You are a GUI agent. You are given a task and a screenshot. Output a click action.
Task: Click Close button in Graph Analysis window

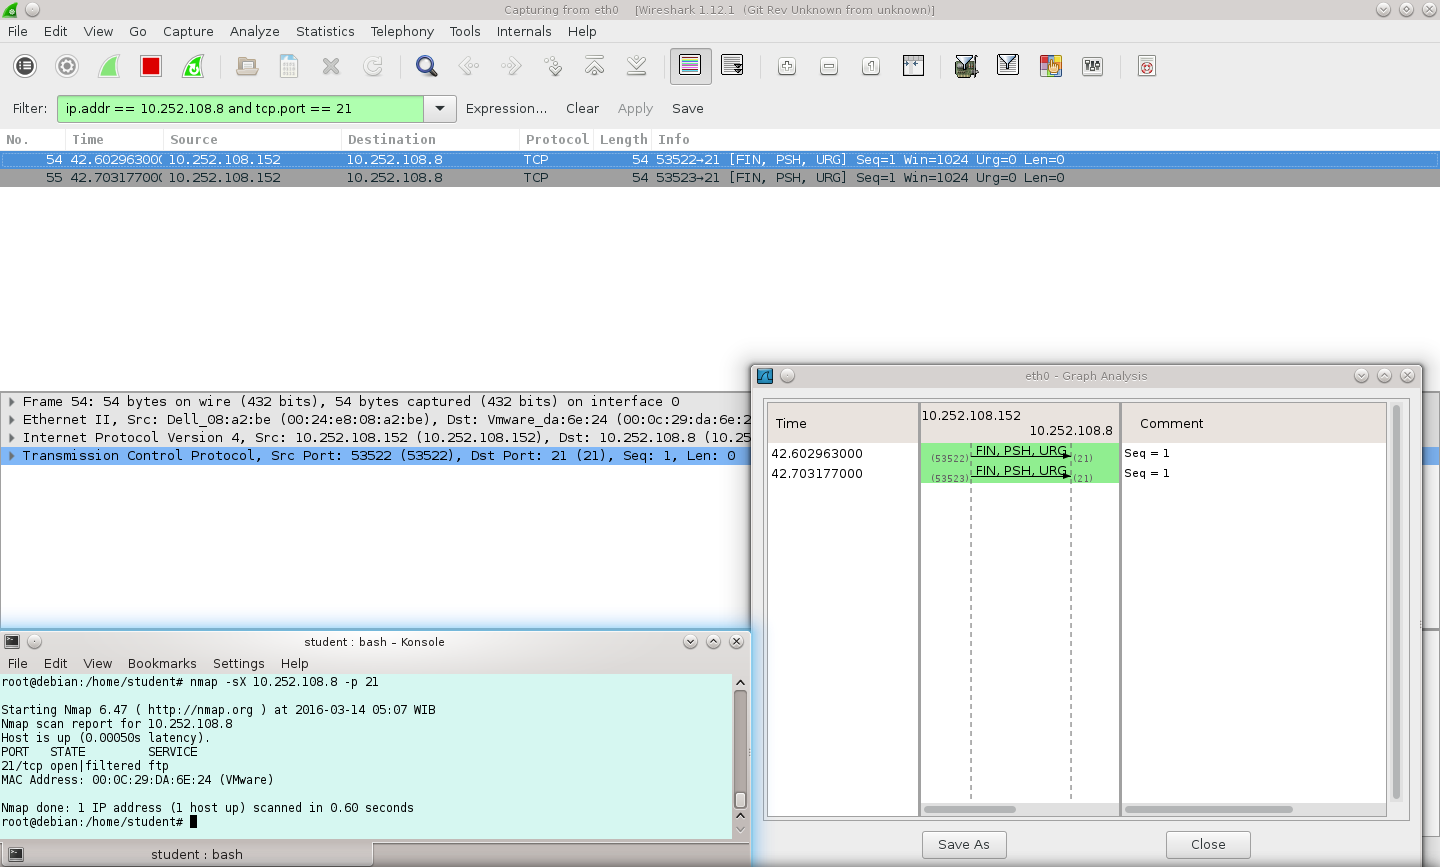[1208, 845]
